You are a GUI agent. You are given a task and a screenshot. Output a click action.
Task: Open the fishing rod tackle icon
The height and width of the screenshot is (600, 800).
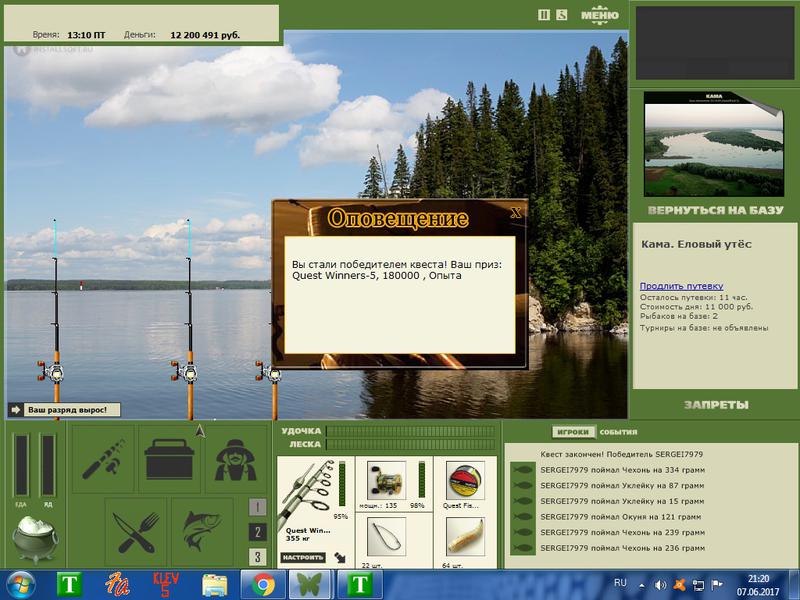103,460
